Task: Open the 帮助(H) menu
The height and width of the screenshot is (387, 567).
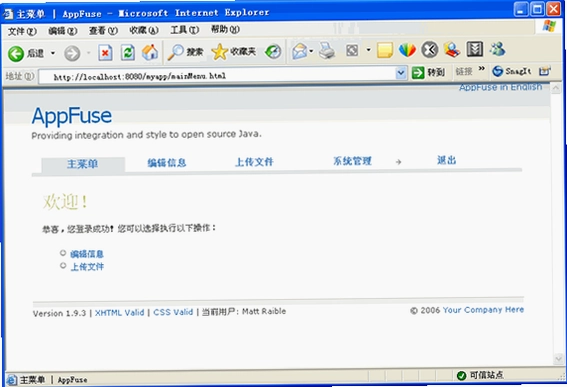Action: [225, 29]
